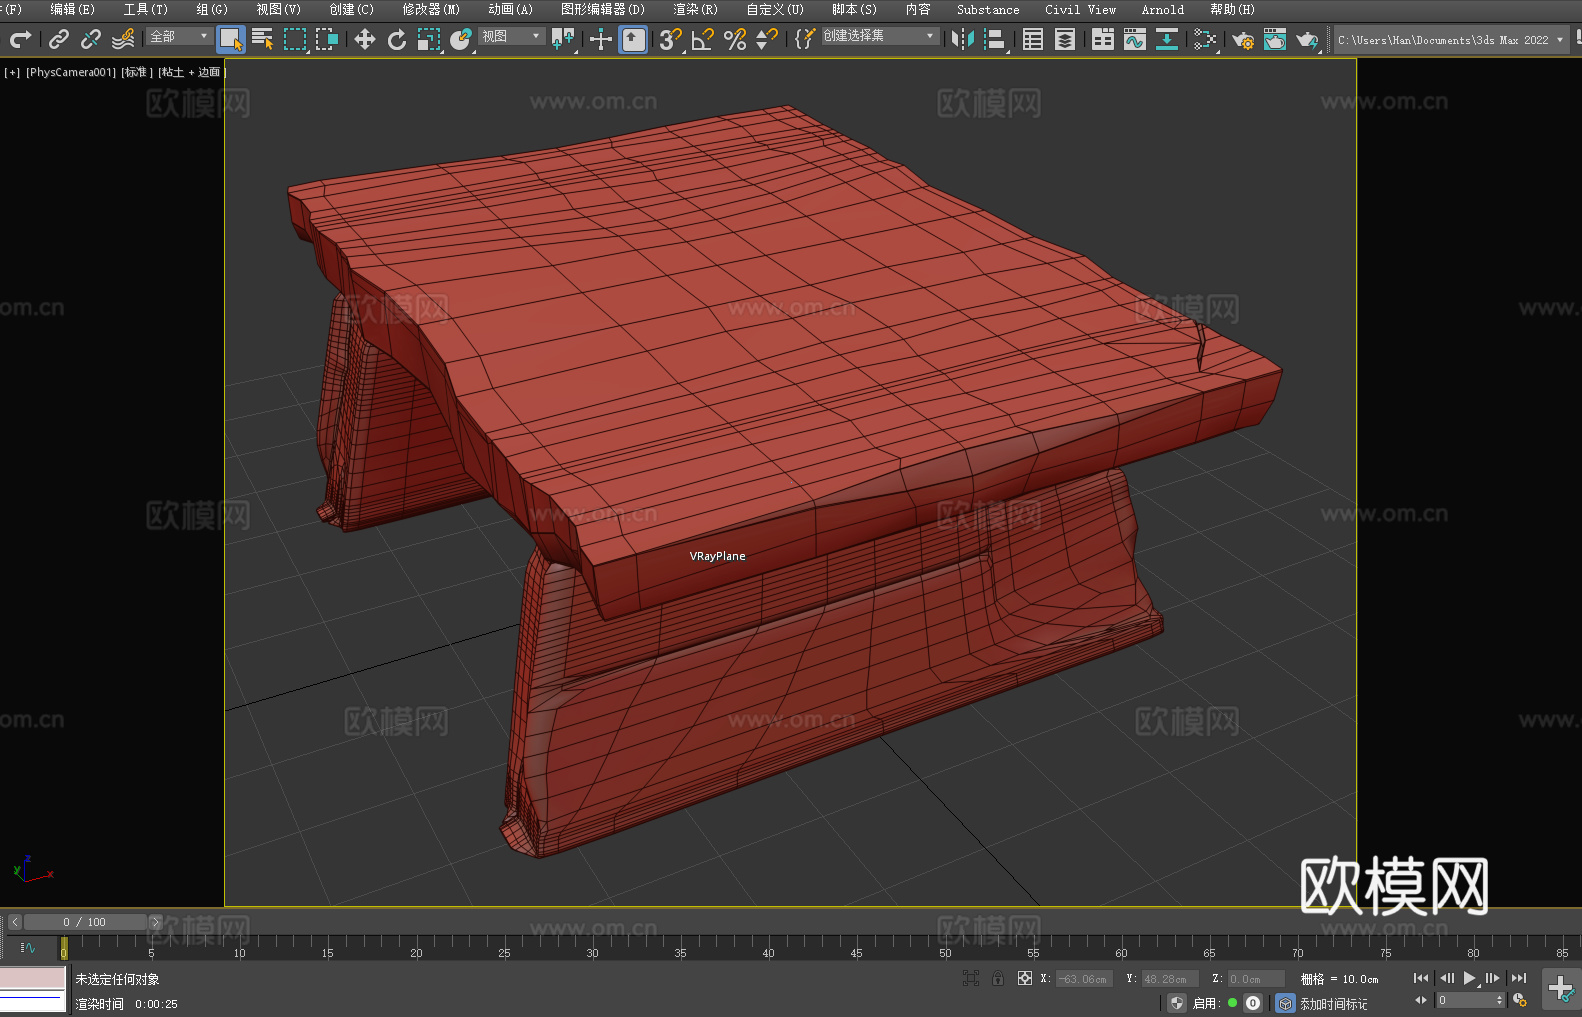Click the Redo arrow icon
Image resolution: width=1582 pixels, height=1017 pixels.
tap(20, 39)
